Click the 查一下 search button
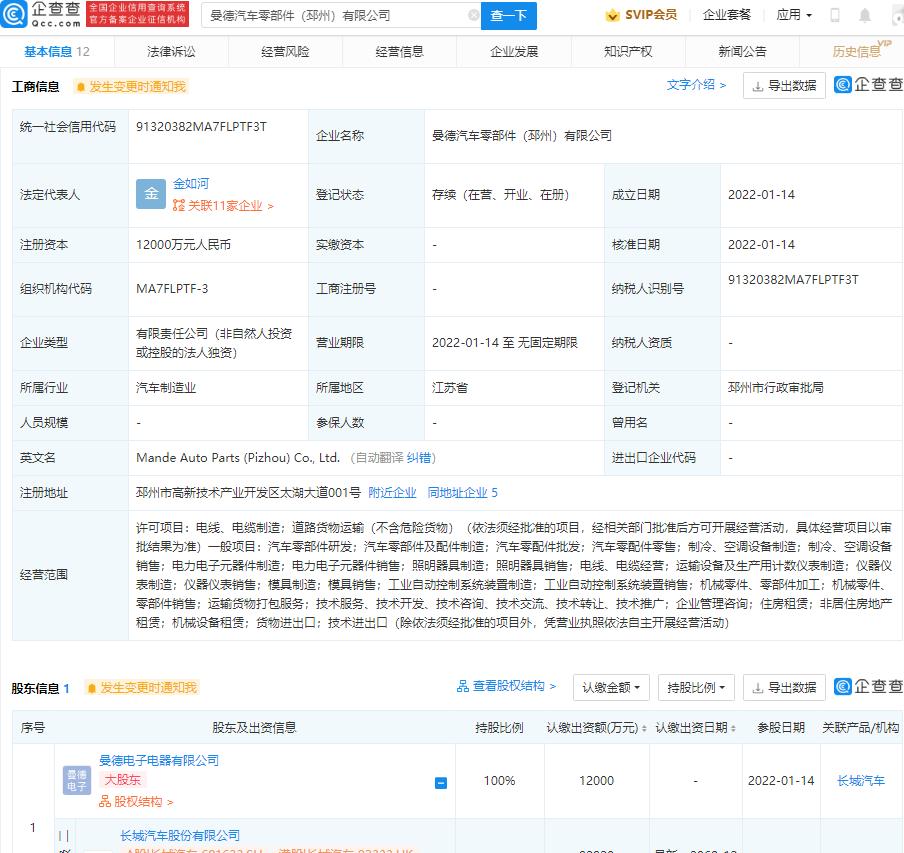The image size is (904, 853). pyautogui.click(x=508, y=16)
